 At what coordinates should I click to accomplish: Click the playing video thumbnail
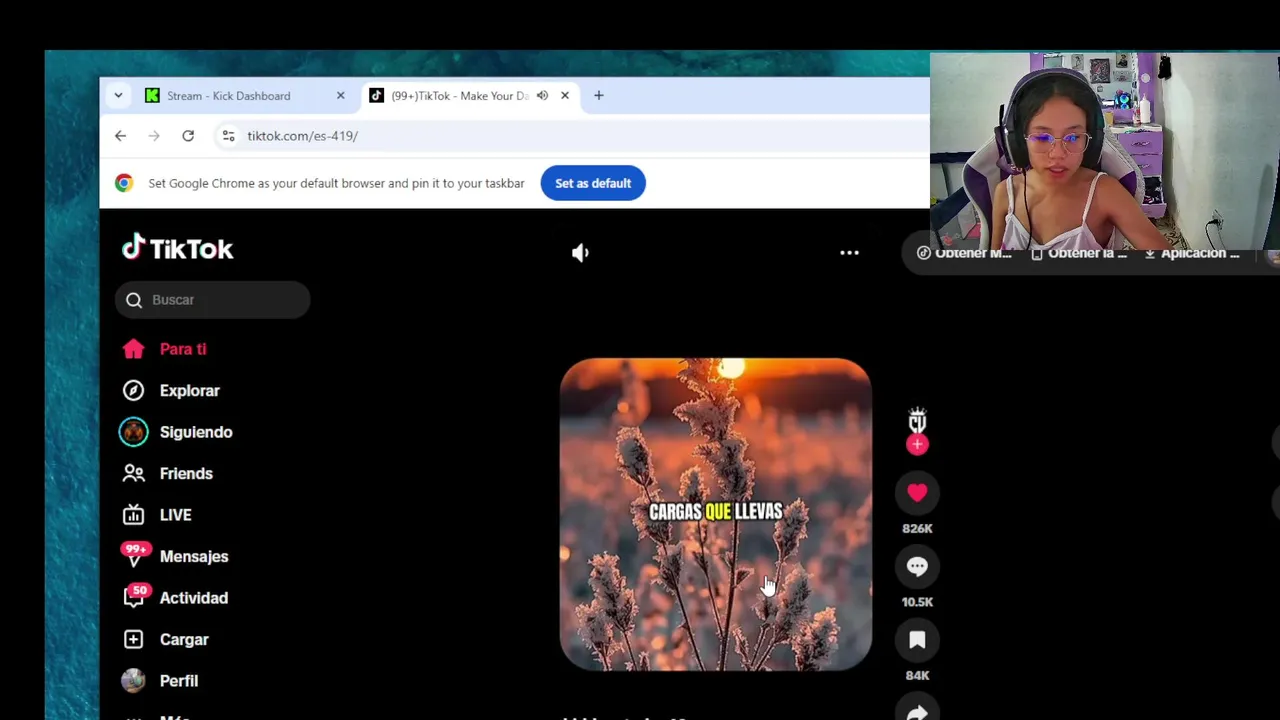716,514
